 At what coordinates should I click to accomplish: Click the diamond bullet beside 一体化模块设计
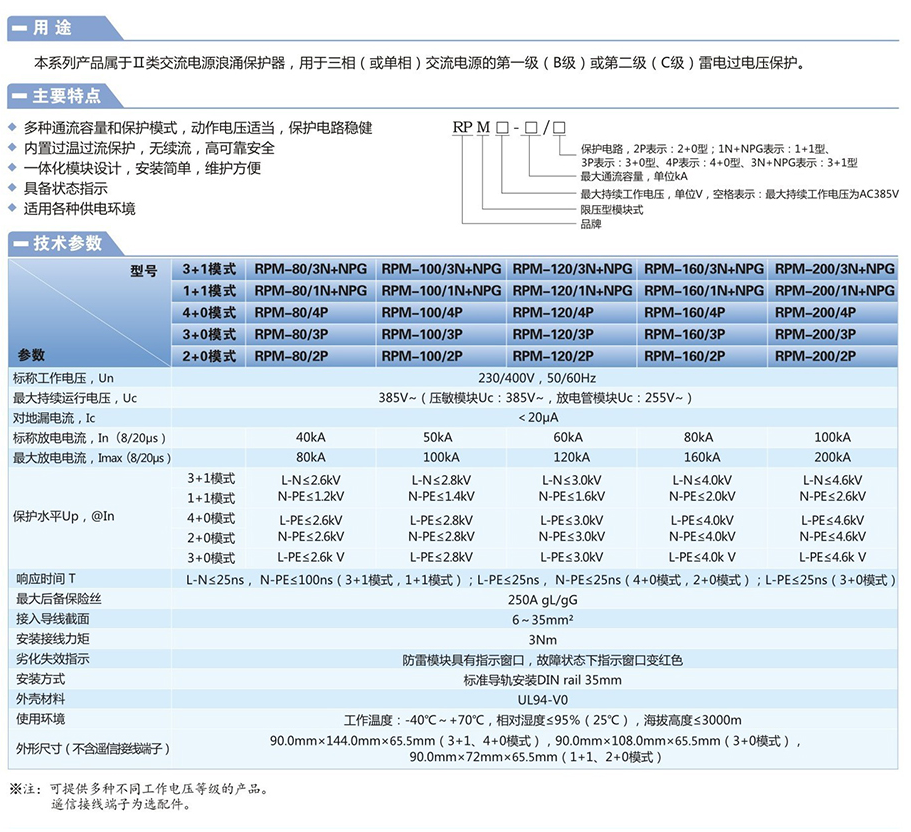[x=12, y=168]
